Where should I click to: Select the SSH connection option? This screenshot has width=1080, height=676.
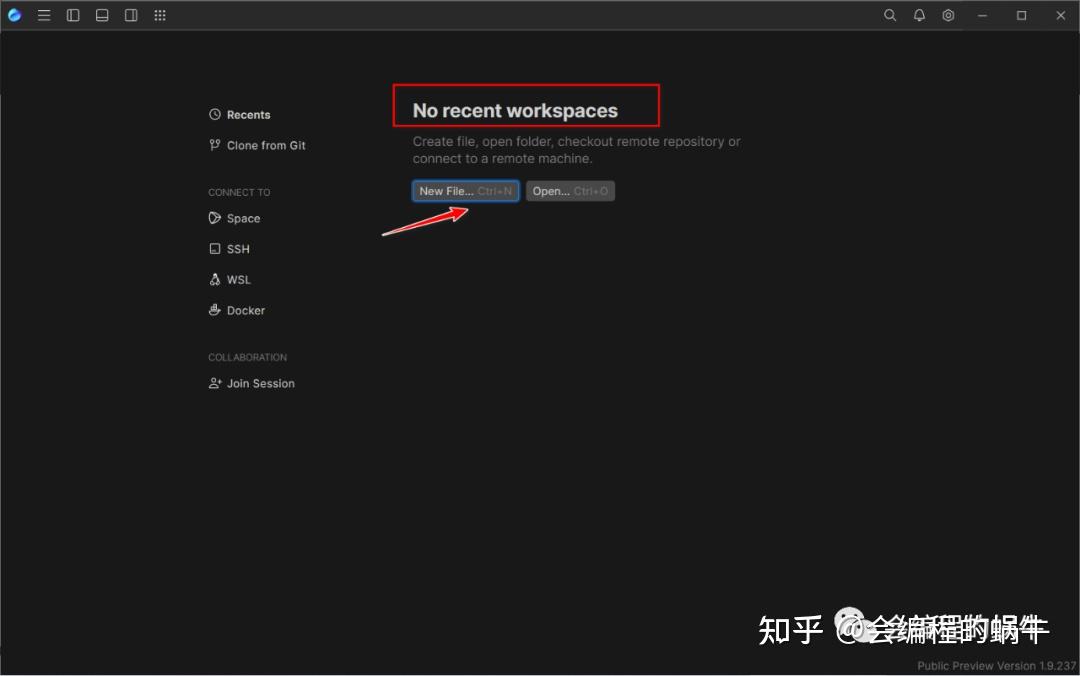tap(229, 249)
